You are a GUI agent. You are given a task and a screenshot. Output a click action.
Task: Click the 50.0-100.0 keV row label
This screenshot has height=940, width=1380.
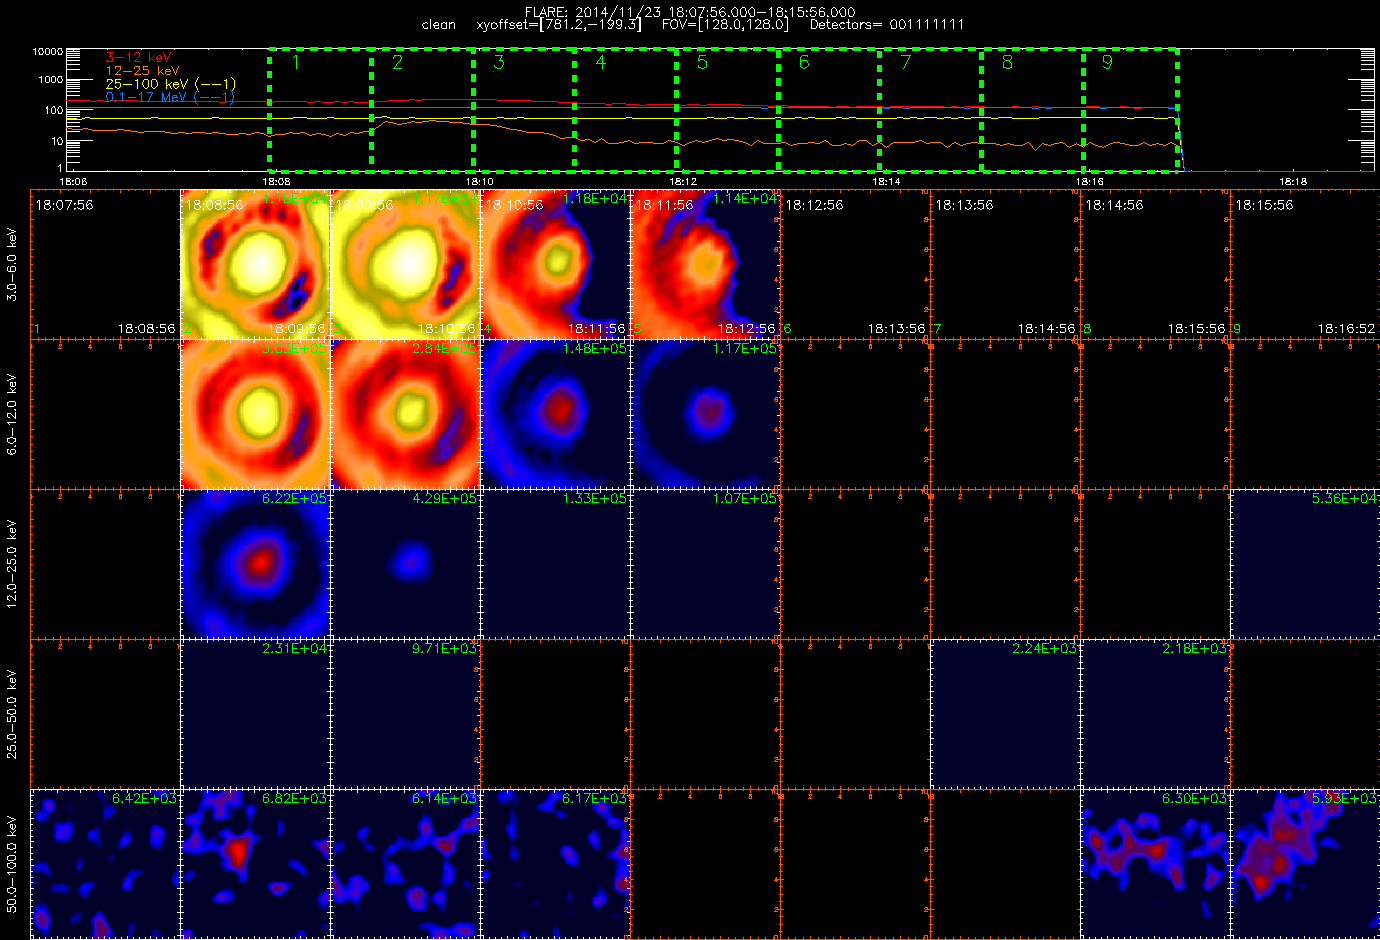coord(12,864)
